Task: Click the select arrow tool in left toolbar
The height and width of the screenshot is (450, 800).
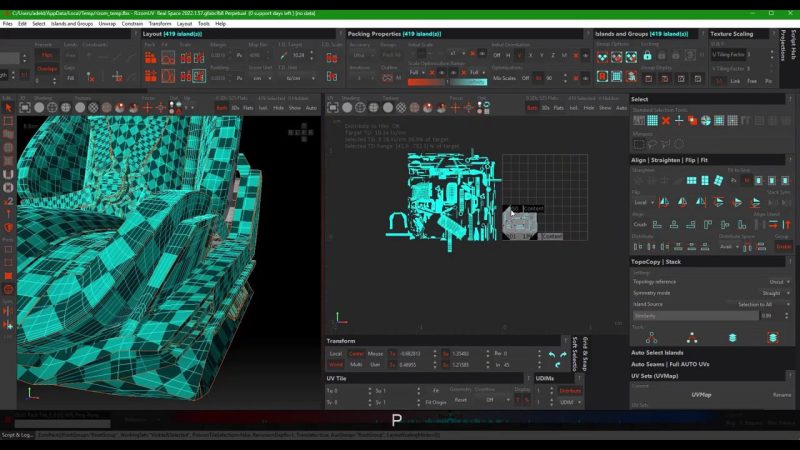Action: tap(7, 109)
